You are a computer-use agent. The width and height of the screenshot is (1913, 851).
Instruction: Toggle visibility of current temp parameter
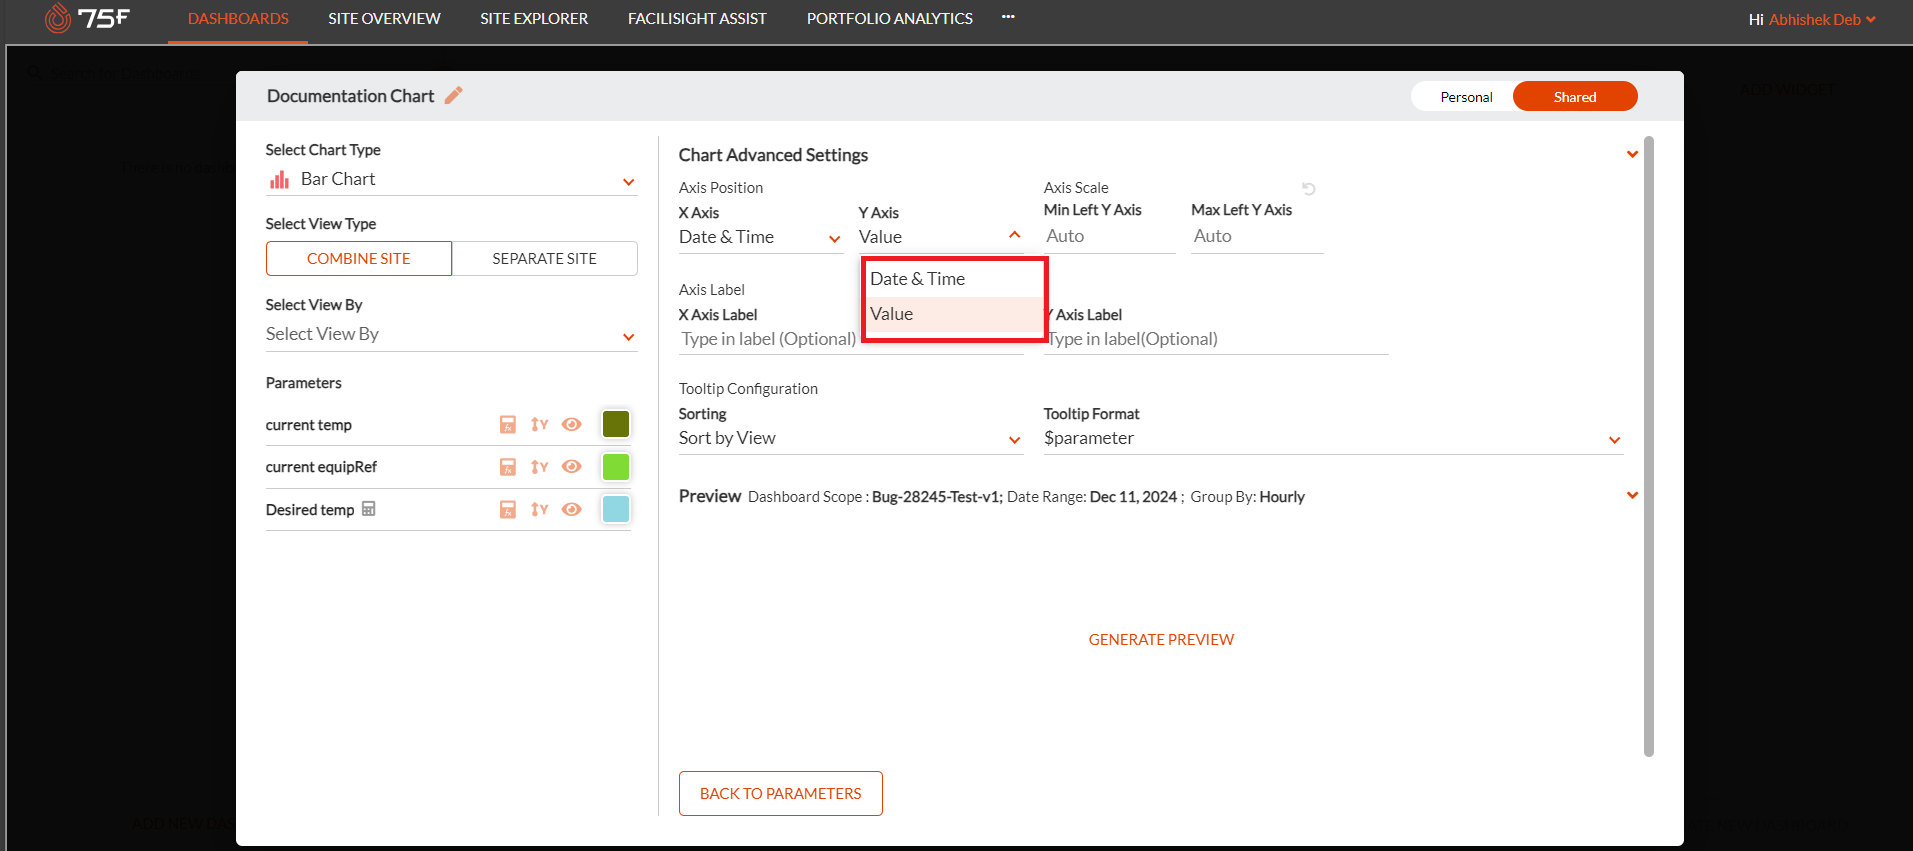(x=572, y=425)
